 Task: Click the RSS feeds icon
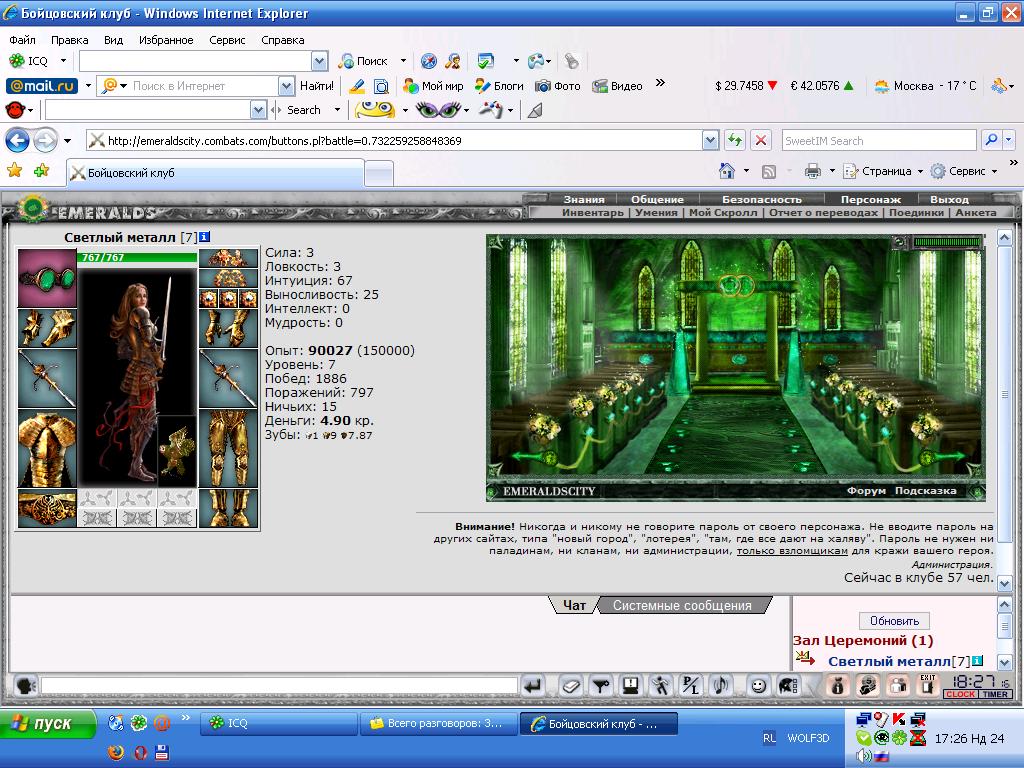769,171
